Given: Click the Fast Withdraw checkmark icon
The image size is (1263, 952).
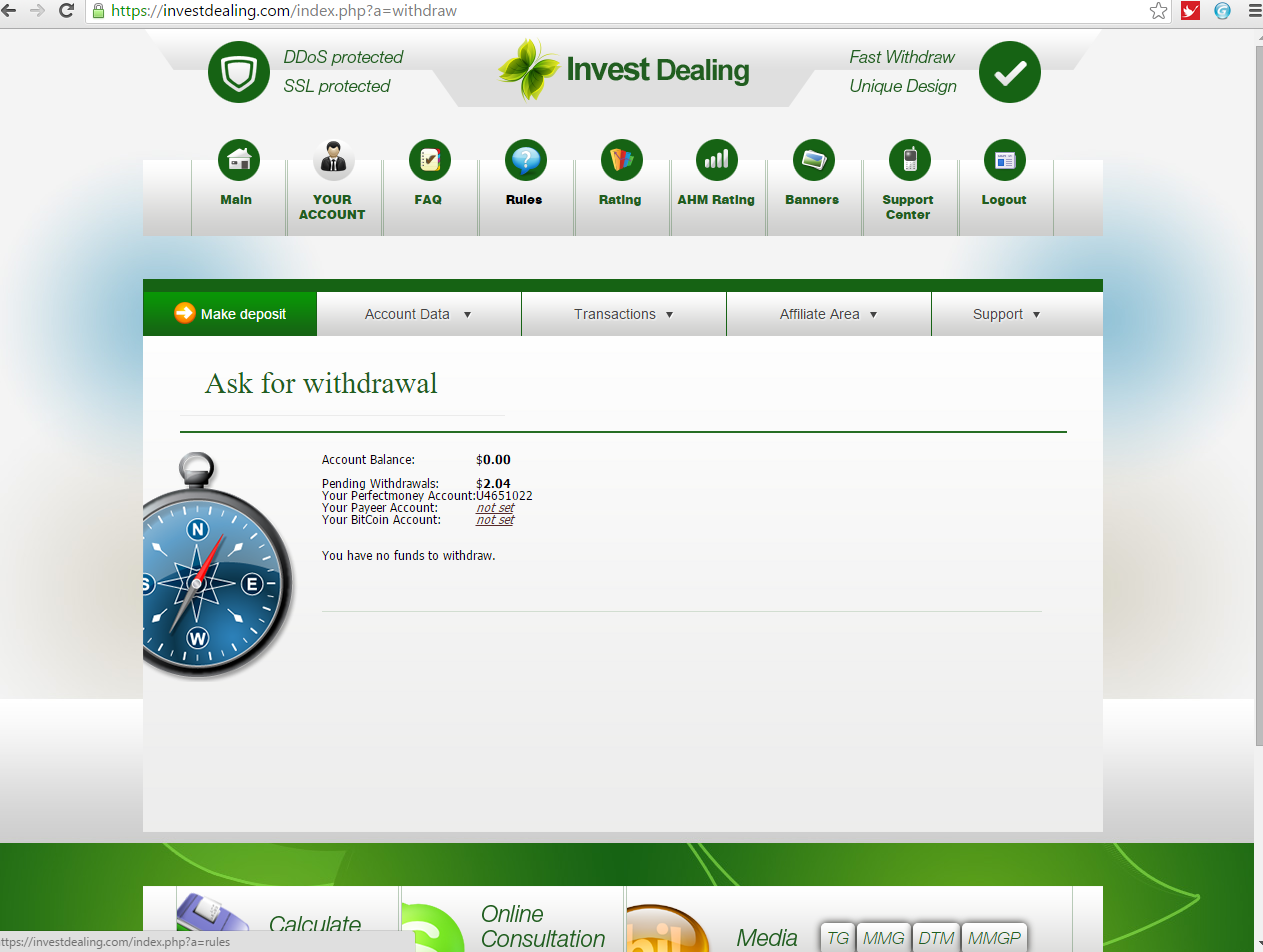Looking at the screenshot, I should click(x=1010, y=72).
